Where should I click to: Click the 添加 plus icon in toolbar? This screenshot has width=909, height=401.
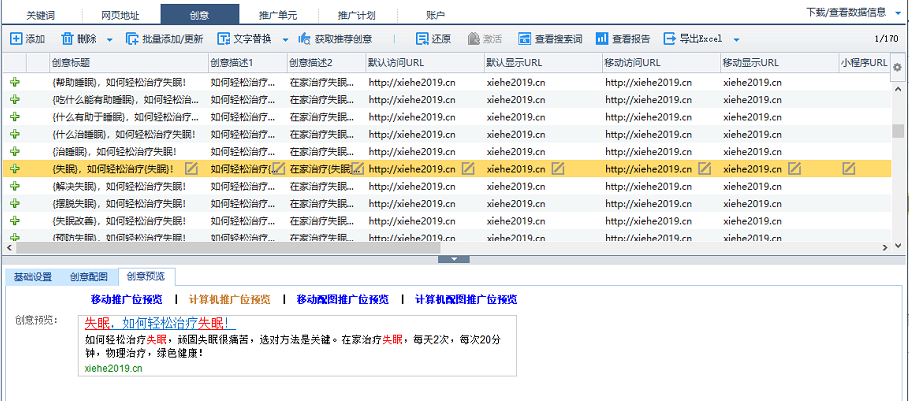coord(17,39)
